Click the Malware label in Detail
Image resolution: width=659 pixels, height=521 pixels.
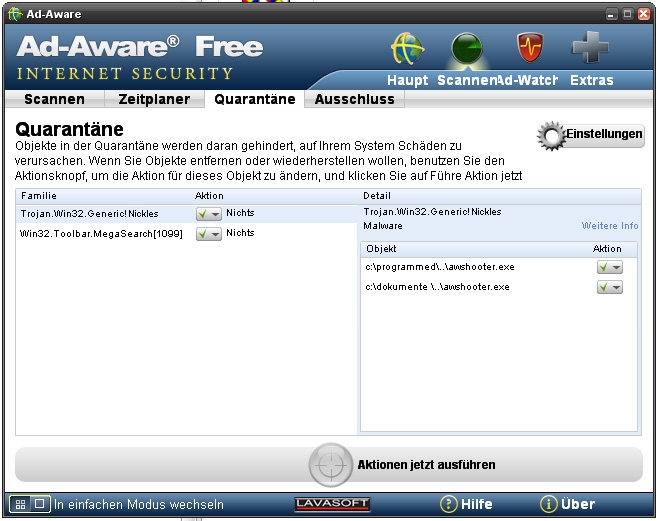[x=382, y=226]
